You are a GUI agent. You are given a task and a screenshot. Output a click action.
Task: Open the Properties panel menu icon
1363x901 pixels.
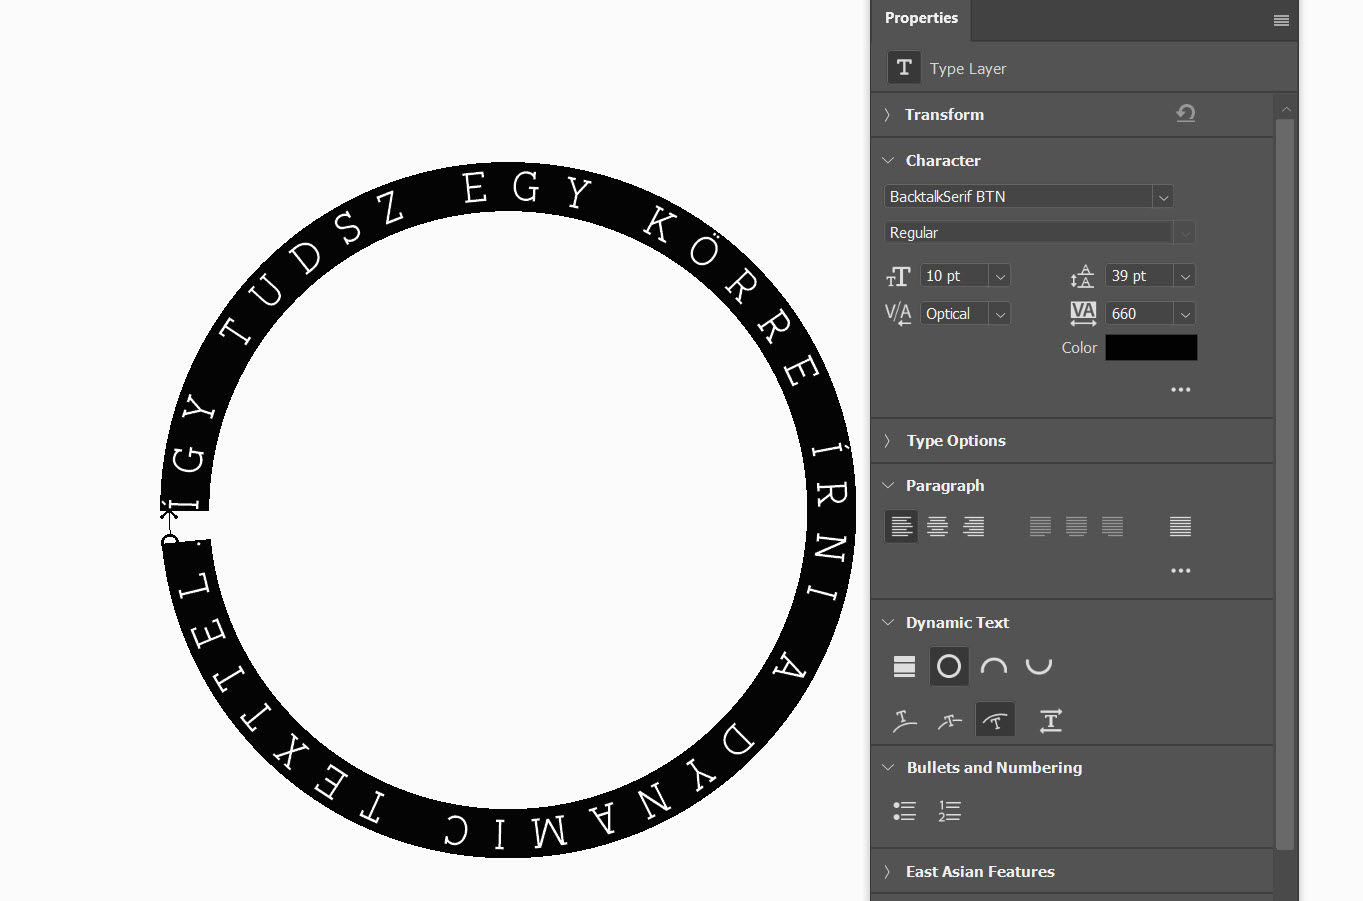point(1280,20)
